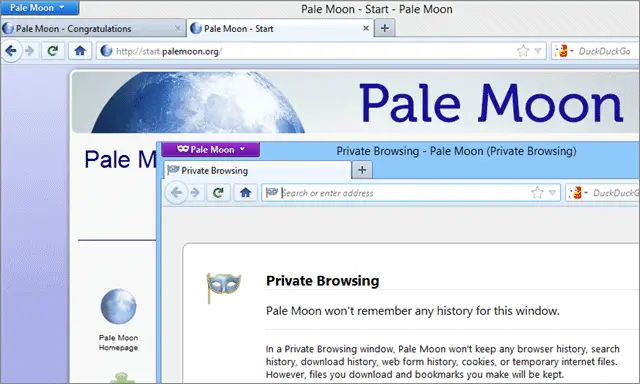Click the Pale Moon Homepage link text
This screenshot has width=640, height=384.
(x=118, y=343)
